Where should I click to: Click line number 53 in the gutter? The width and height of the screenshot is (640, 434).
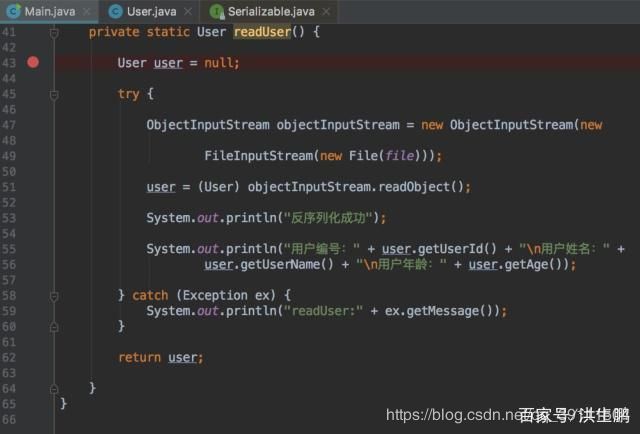(x=9, y=218)
